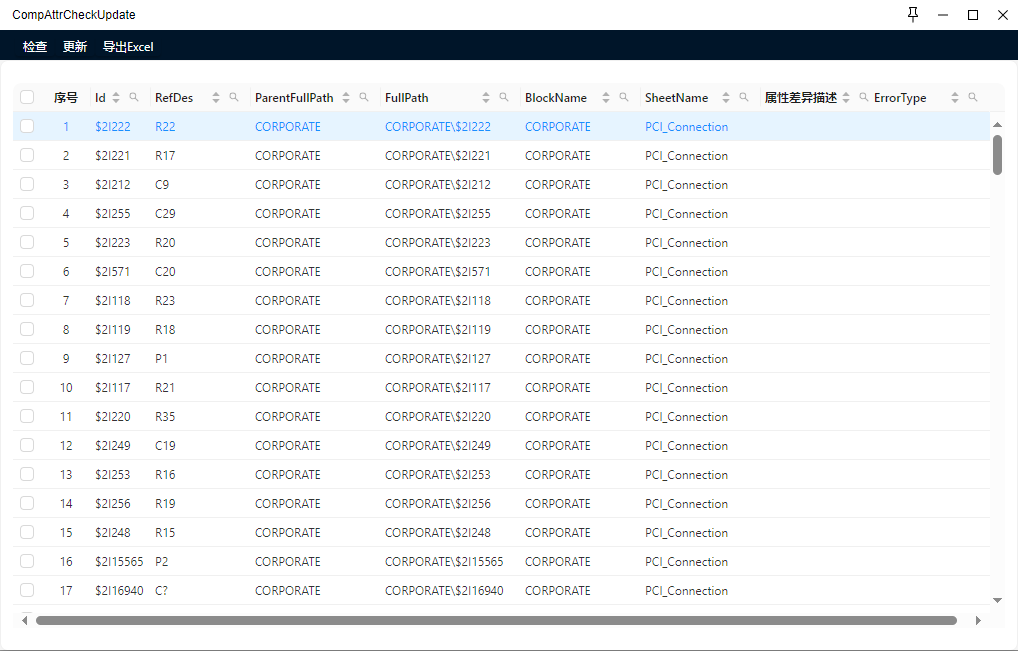Open the RefDes column search filter
Viewport: 1018px width, 651px height.
[x=234, y=97]
